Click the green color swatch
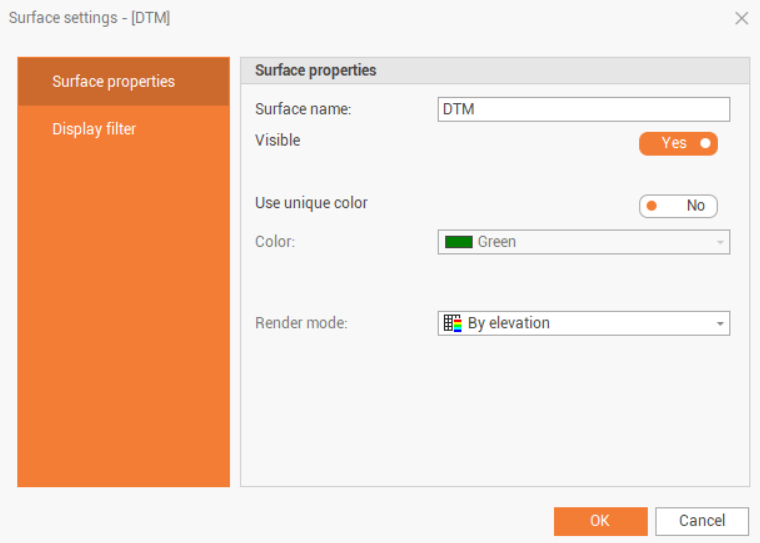The image size is (760, 543). (x=458, y=242)
